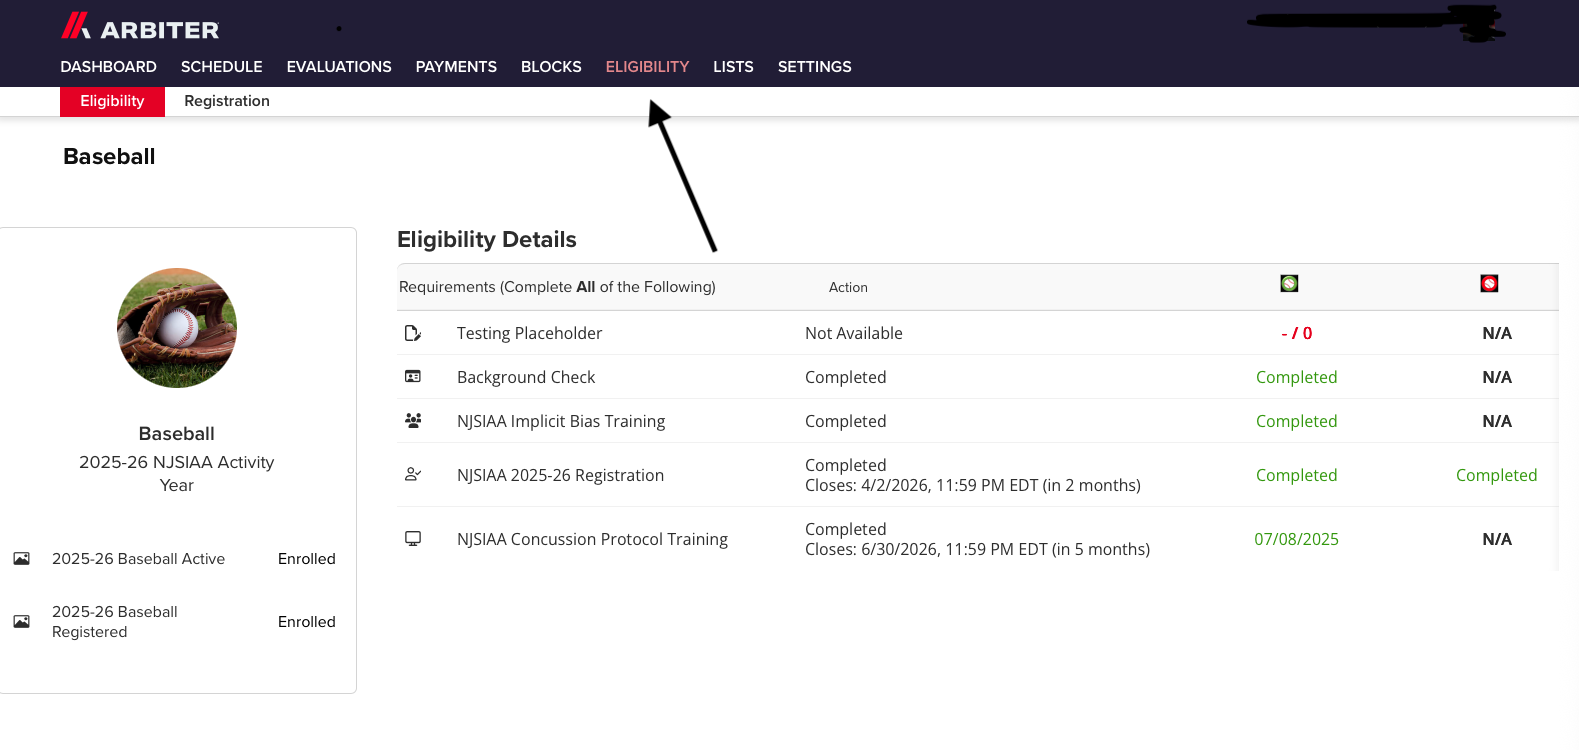Image resolution: width=1579 pixels, height=750 pixels.
Task: Click image icon beside 2025-26 Baseball Registered
Action: [21, 621]
